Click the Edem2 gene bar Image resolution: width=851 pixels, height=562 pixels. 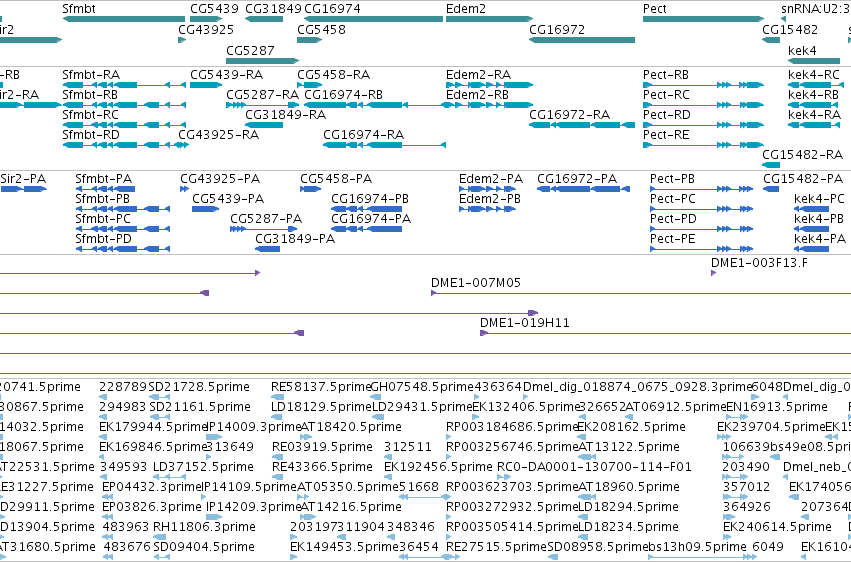click(490, 19)
